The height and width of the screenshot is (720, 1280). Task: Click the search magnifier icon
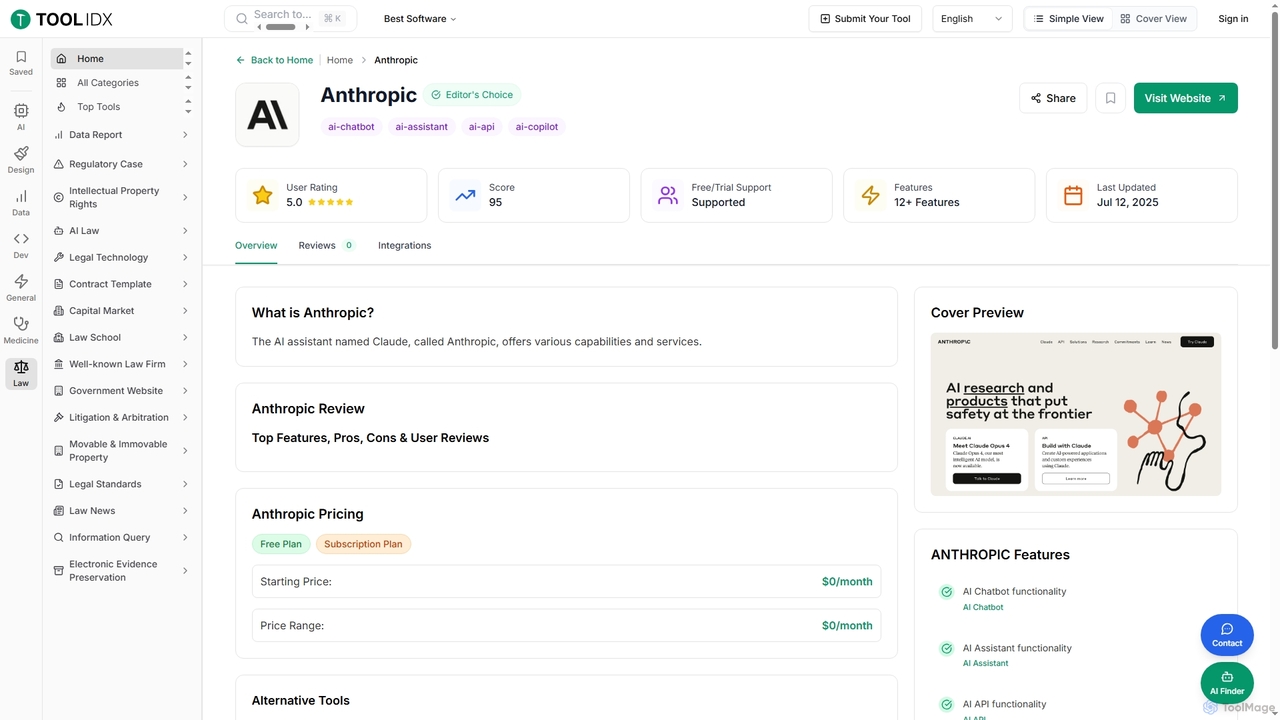[241, 19]
